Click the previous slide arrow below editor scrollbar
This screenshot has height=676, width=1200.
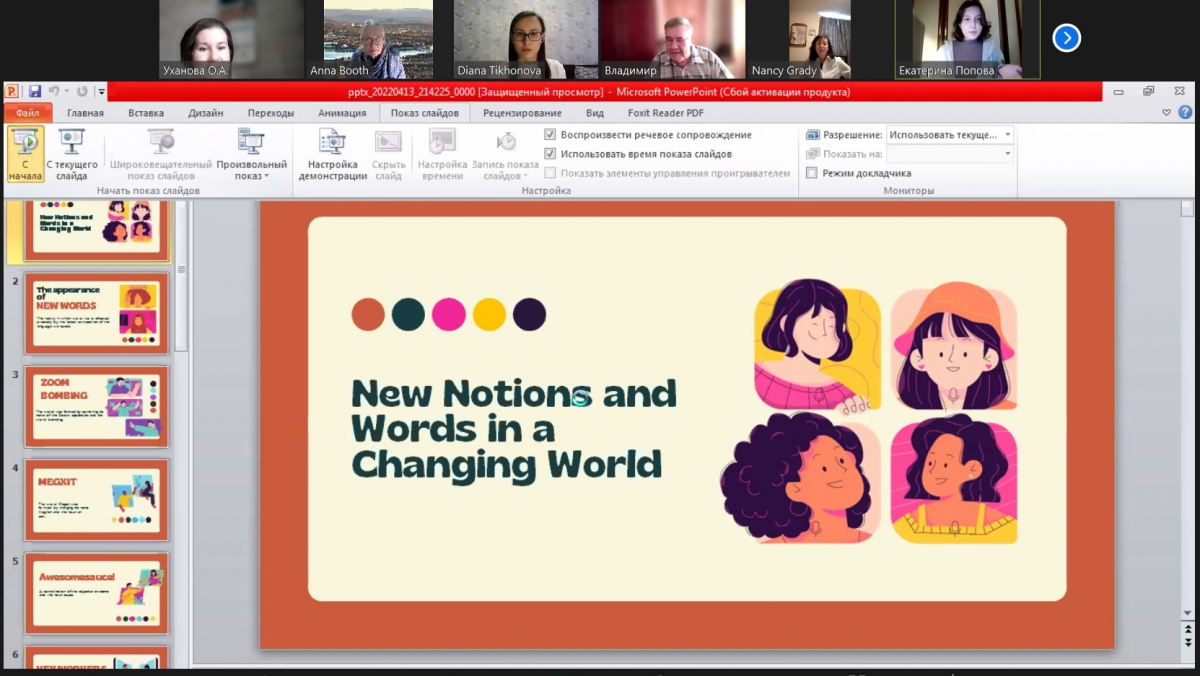[1187, 628]
